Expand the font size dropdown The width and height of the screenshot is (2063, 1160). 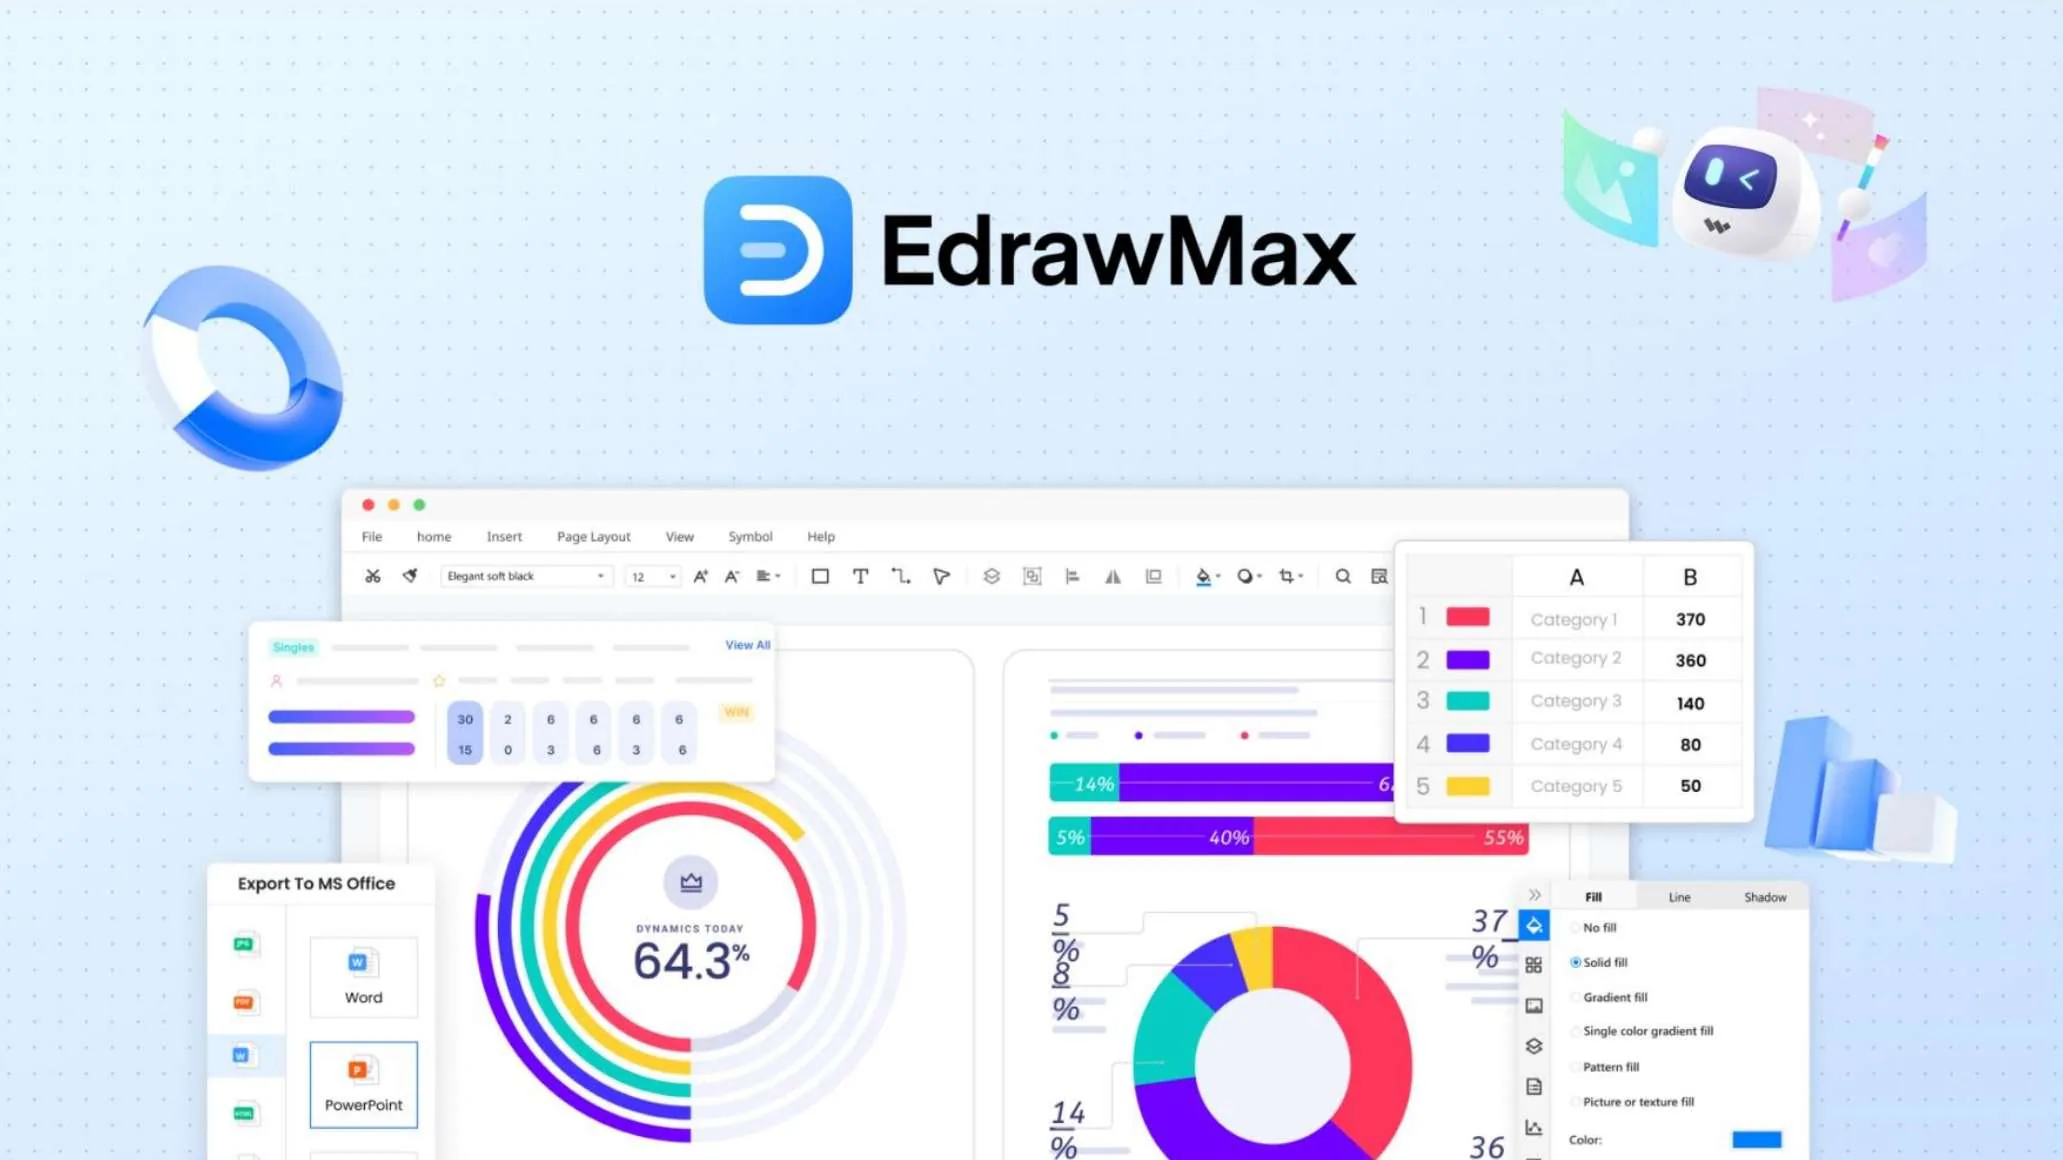point(673,575)
